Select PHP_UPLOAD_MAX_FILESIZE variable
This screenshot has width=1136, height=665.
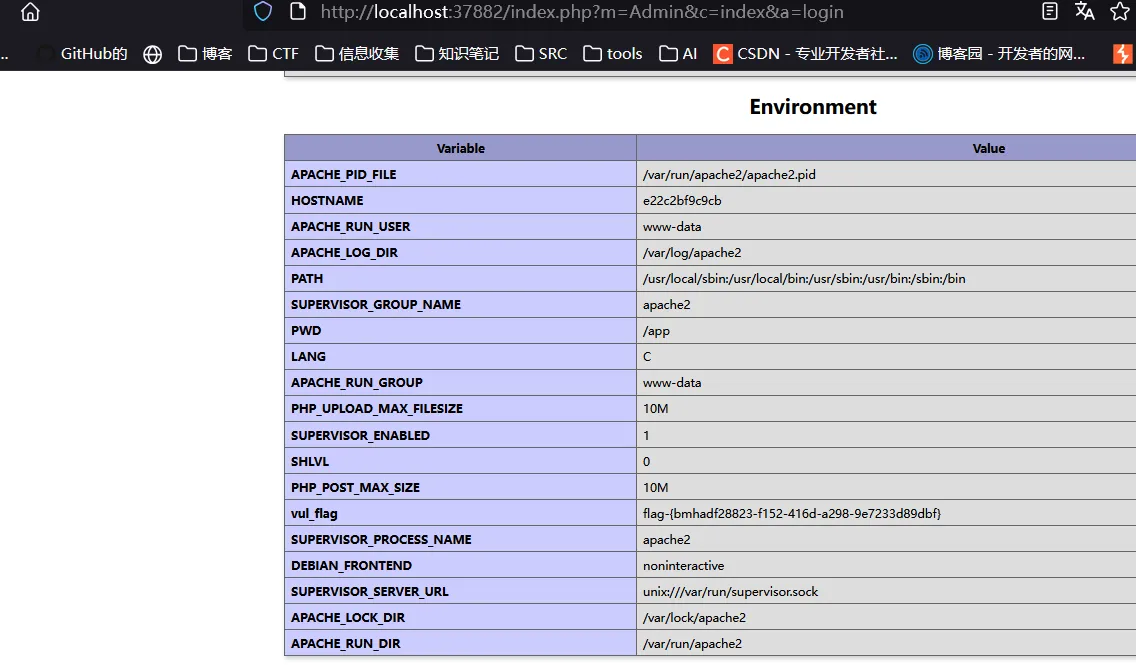click(377, 409)
